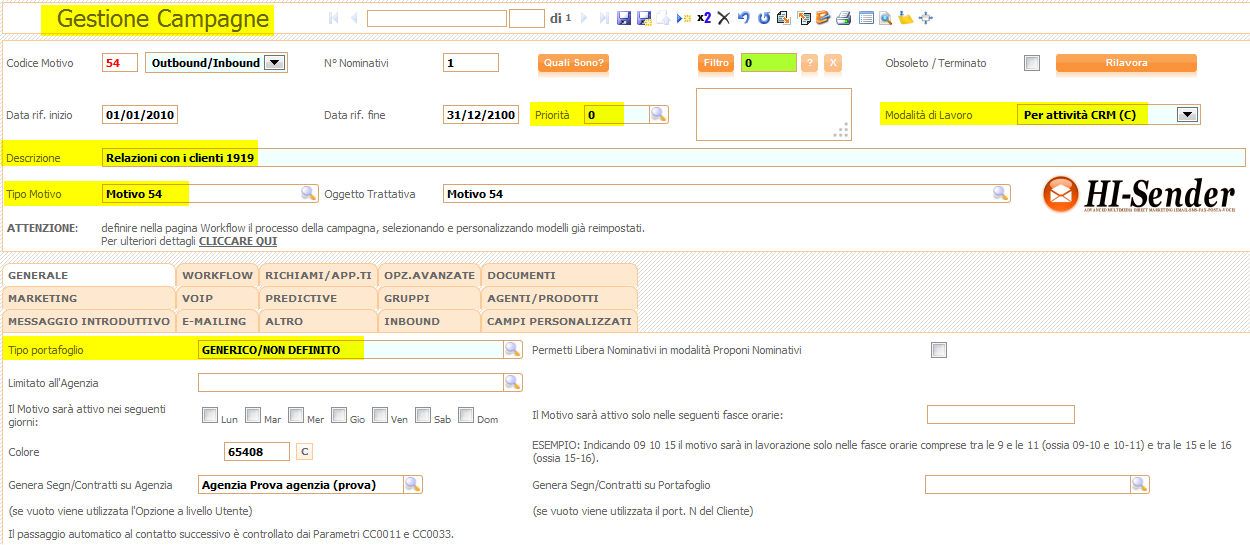1250x545 pixels.
Task: Click the lookup icon for Tipo portafoglio
Action: (x=511, y=350)
